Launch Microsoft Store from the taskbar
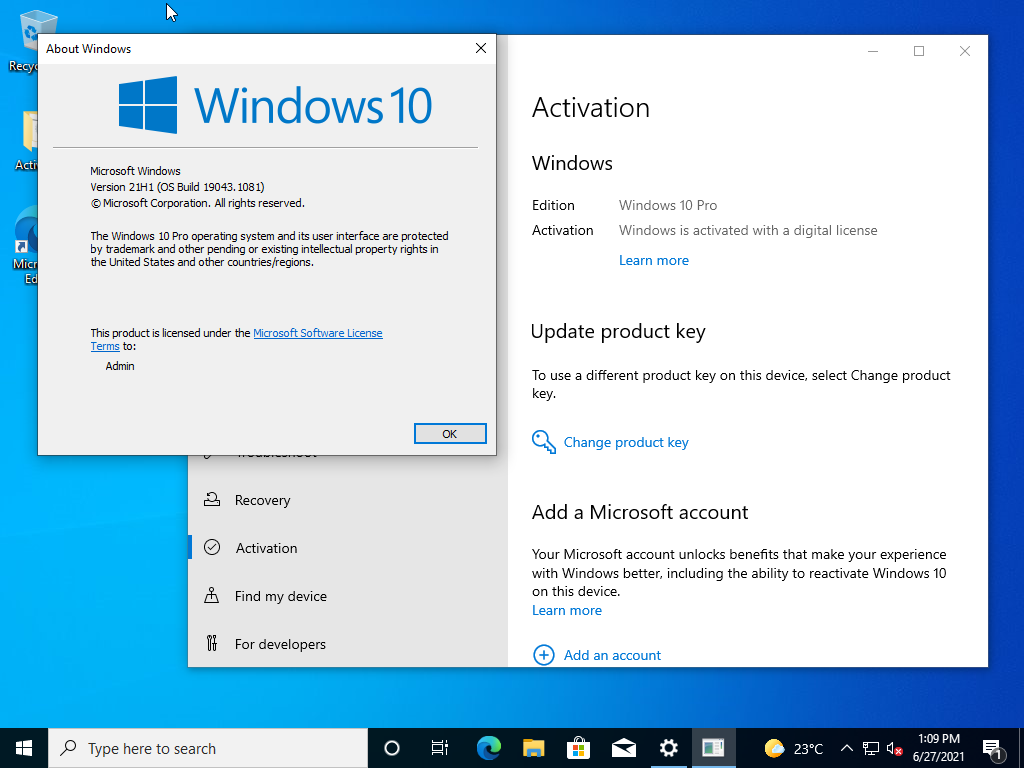This screenshot has height=768, width=1024. point(579,748)
